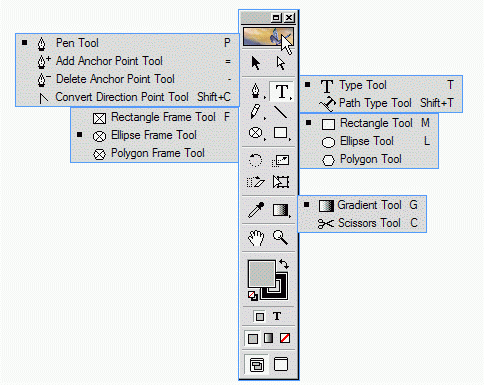This screenshot has height=385, width=484.
Task: Click the gray Fill color swatch
Action: (x=261, y=274)
